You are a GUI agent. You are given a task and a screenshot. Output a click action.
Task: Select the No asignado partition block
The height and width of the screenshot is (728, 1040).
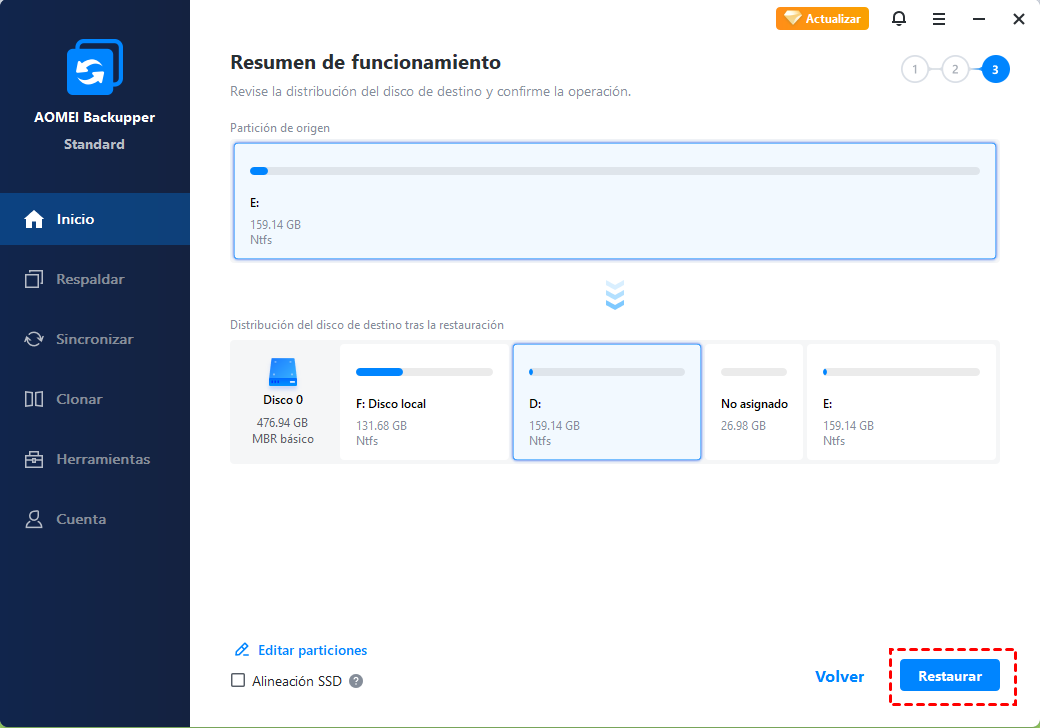point(754,402)
